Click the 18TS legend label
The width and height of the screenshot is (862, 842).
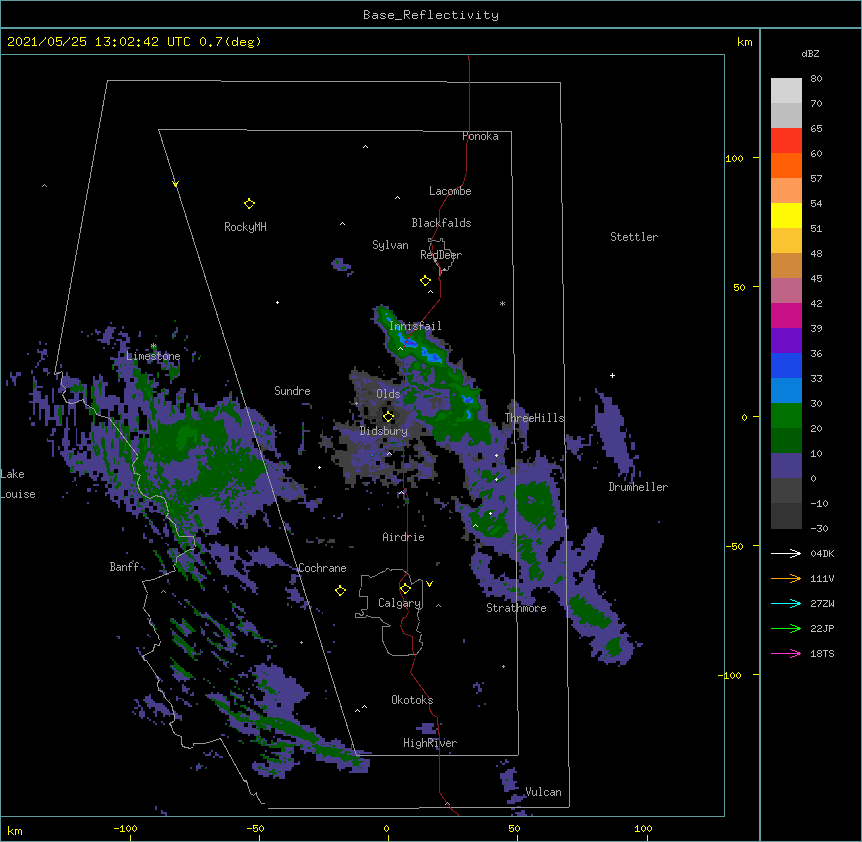[x=822, y=653]
